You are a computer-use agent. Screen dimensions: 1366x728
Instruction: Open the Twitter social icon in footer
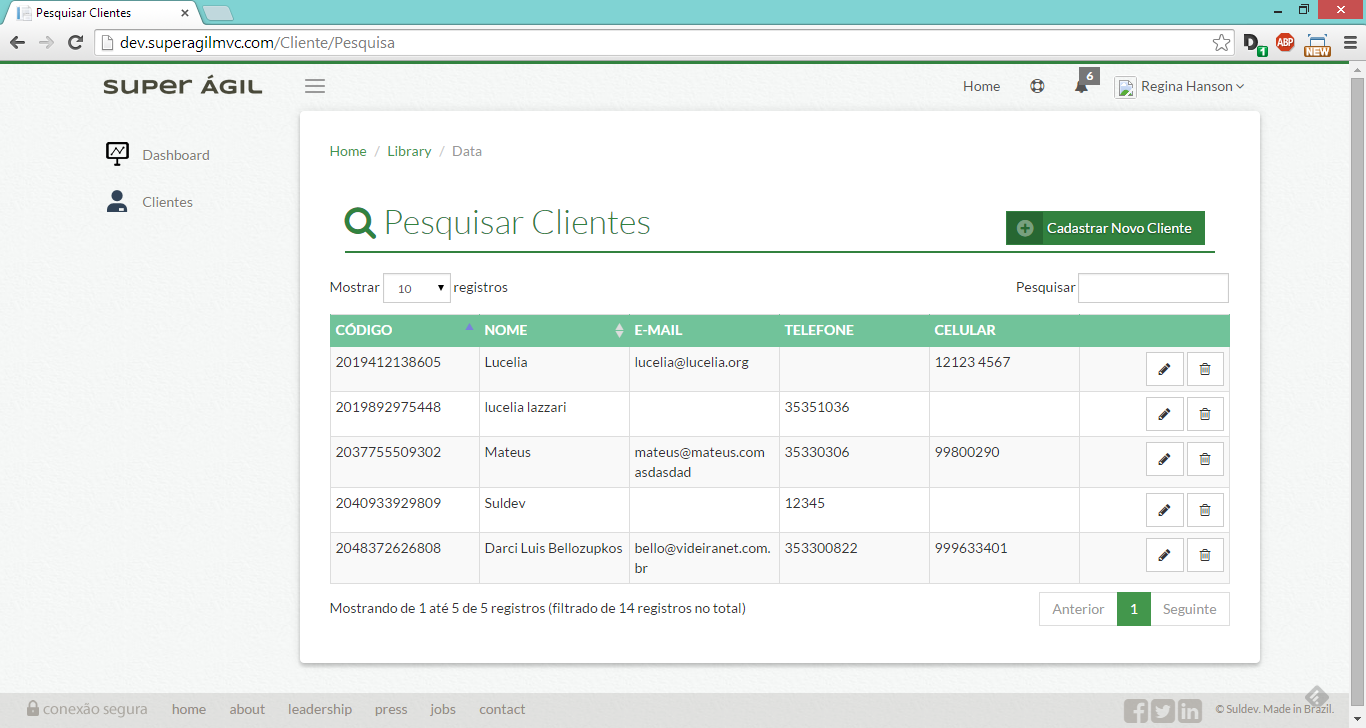(1162, 710)
